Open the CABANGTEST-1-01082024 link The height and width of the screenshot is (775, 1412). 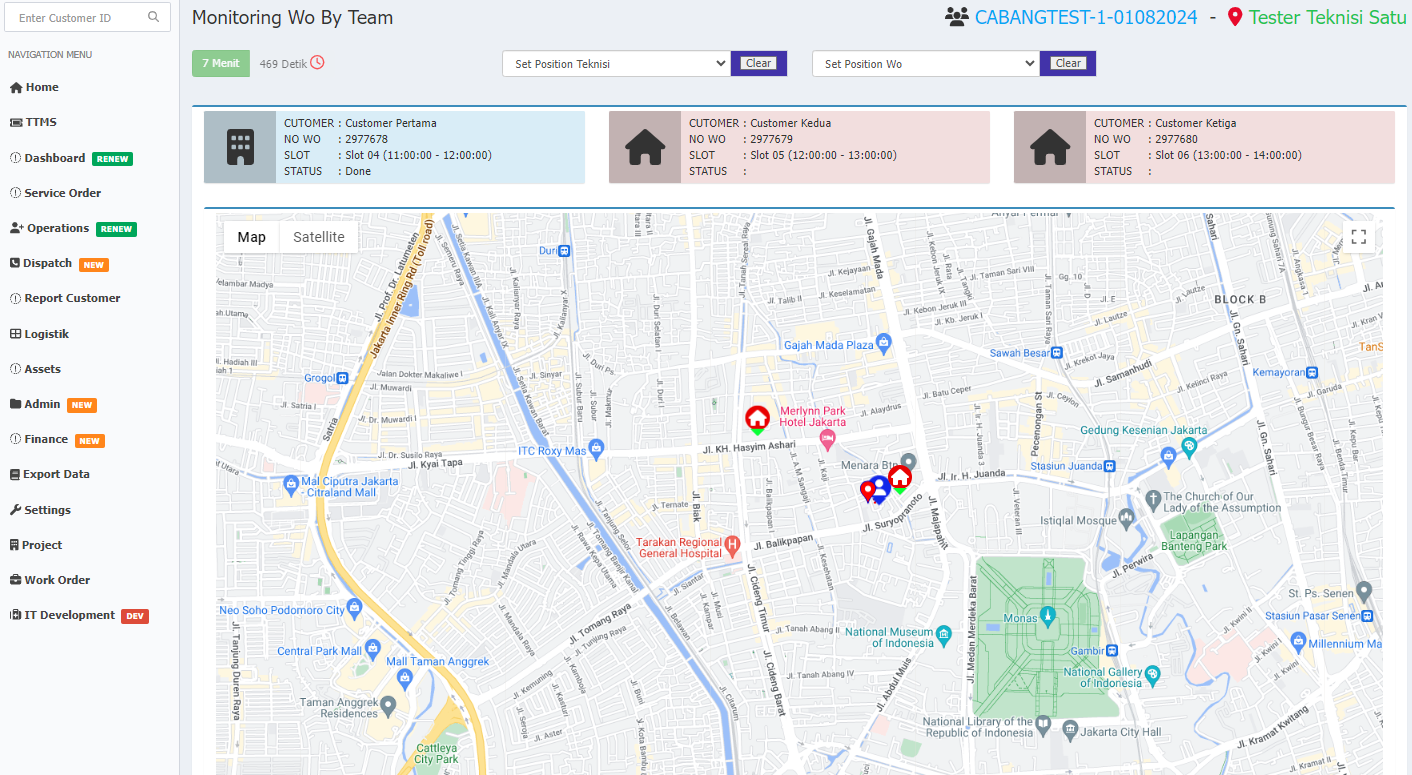[x=1087, y=16]
